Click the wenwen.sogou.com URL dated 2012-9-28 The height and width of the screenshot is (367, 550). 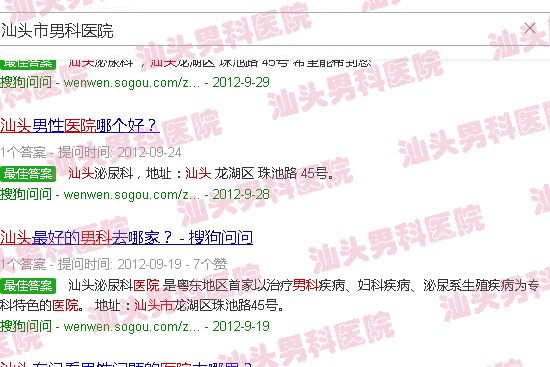pos(132,194)
